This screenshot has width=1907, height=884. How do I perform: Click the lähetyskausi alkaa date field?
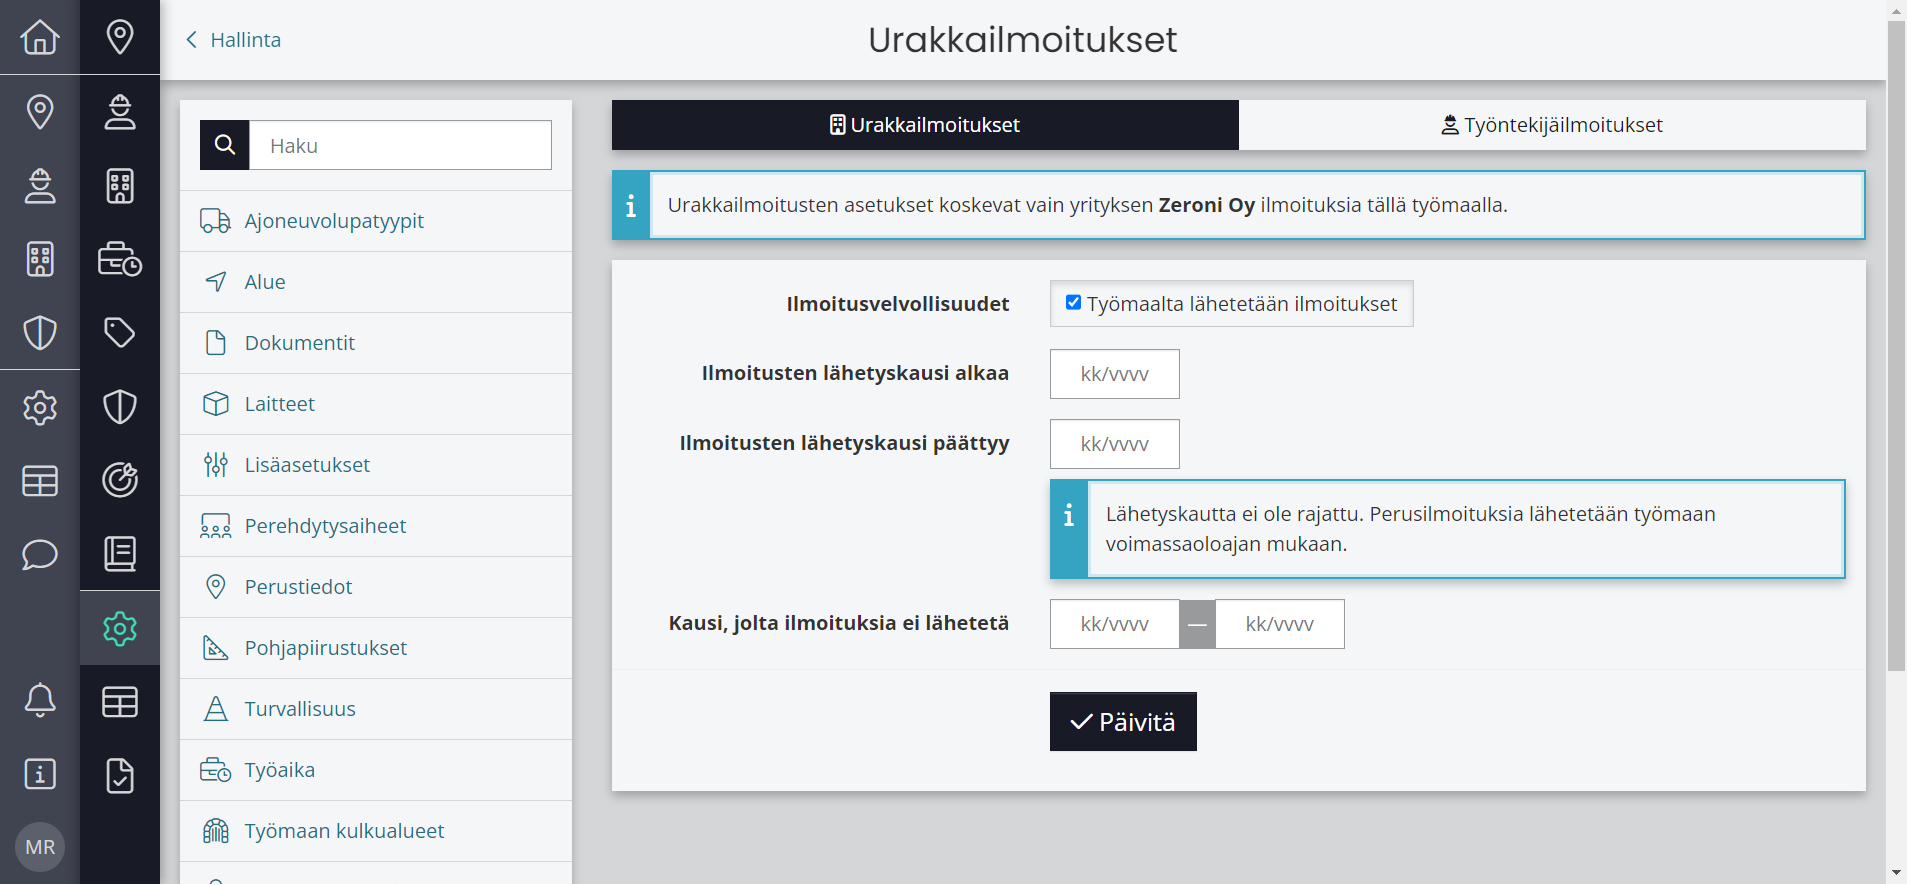pyautogui.click(x=1114, y=374)
